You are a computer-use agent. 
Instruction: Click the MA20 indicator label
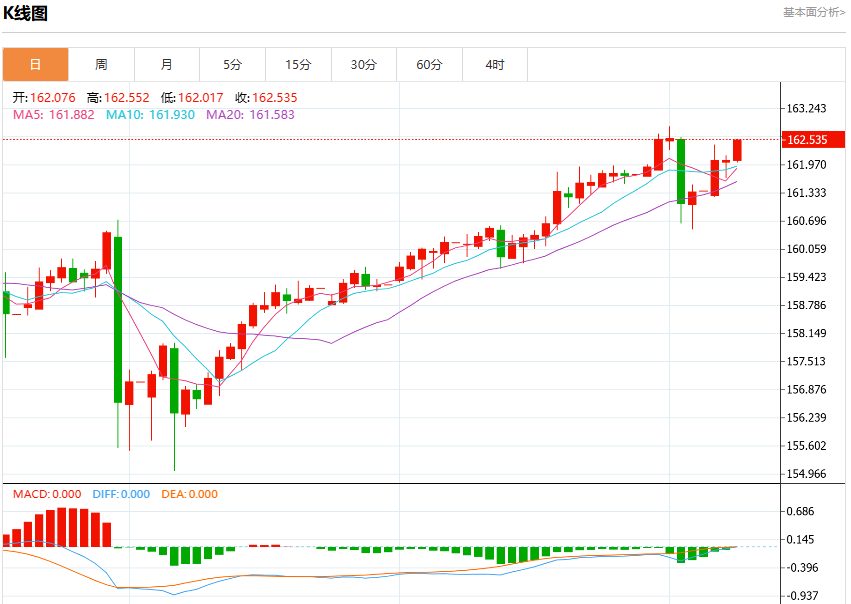250,115
